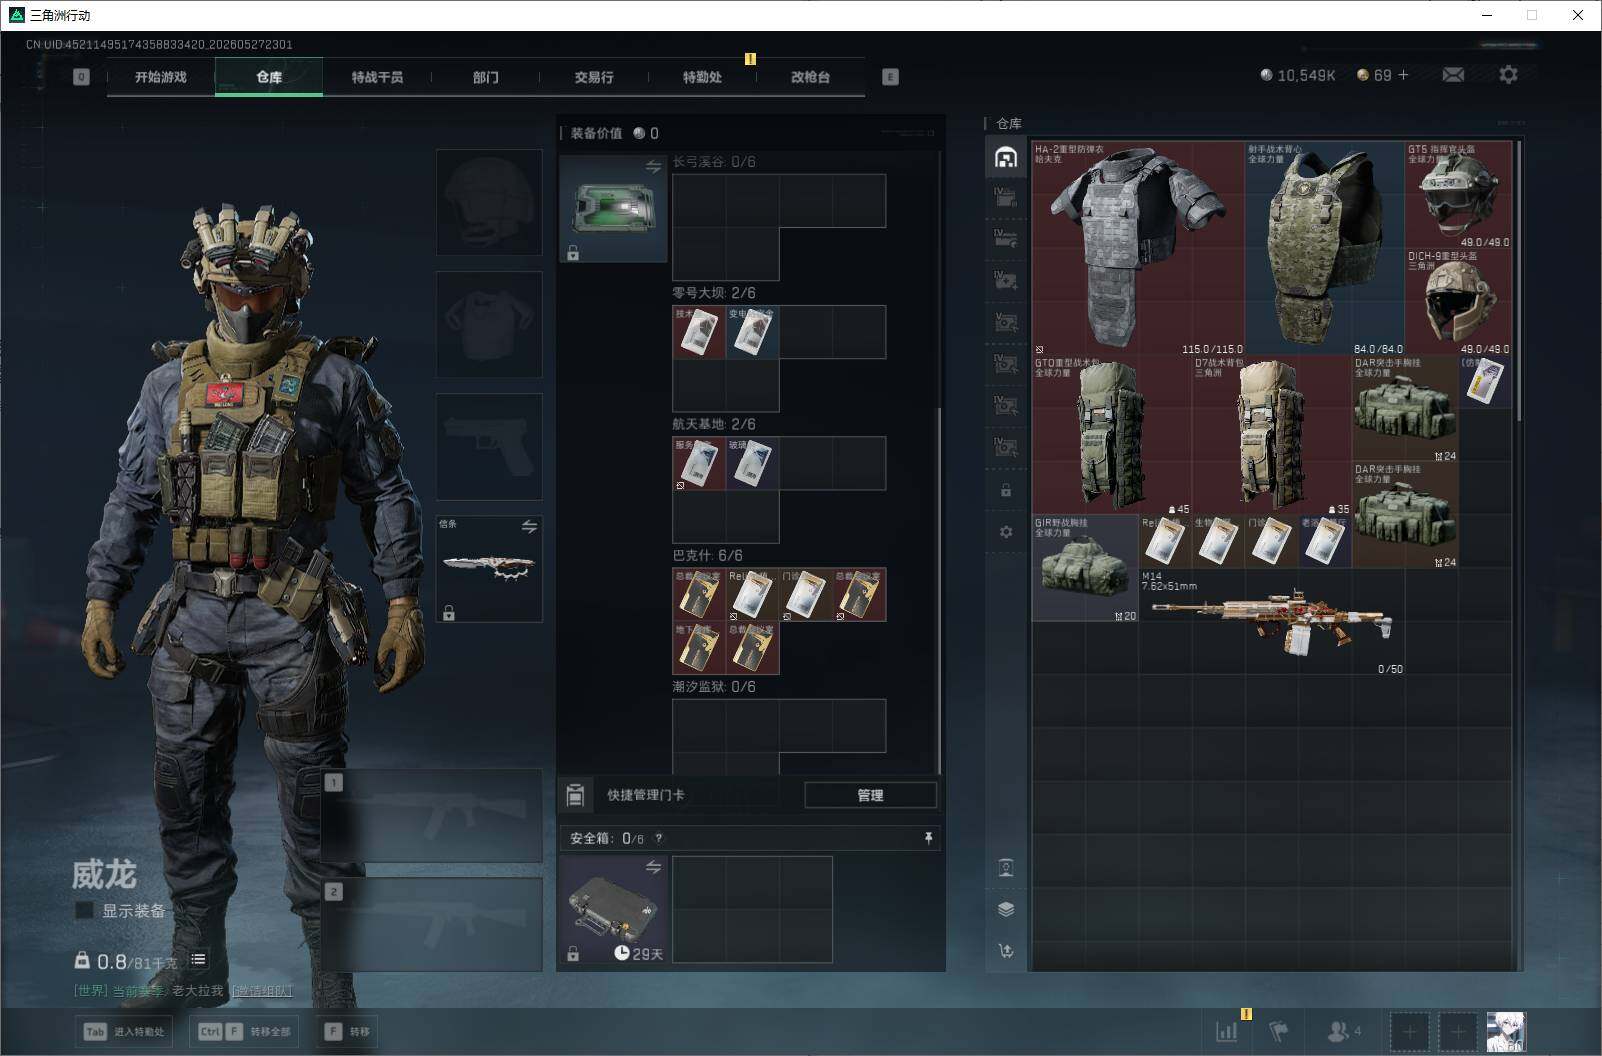Open the weight details list icon
Viewport: 1602px width, 1056px height.
coord(198,960)
